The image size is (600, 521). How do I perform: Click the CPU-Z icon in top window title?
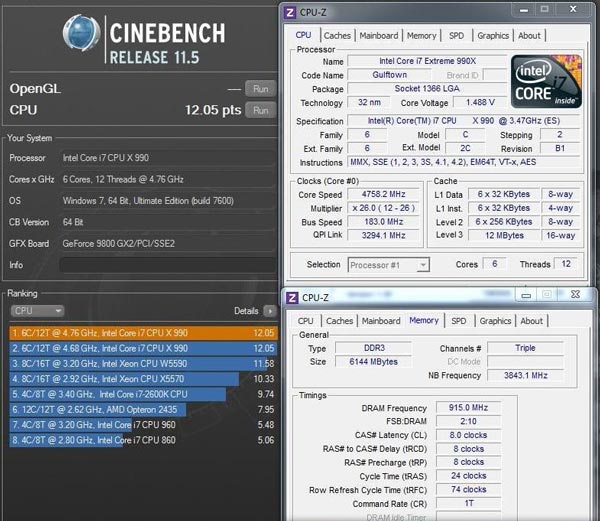[x=290, y=13]
